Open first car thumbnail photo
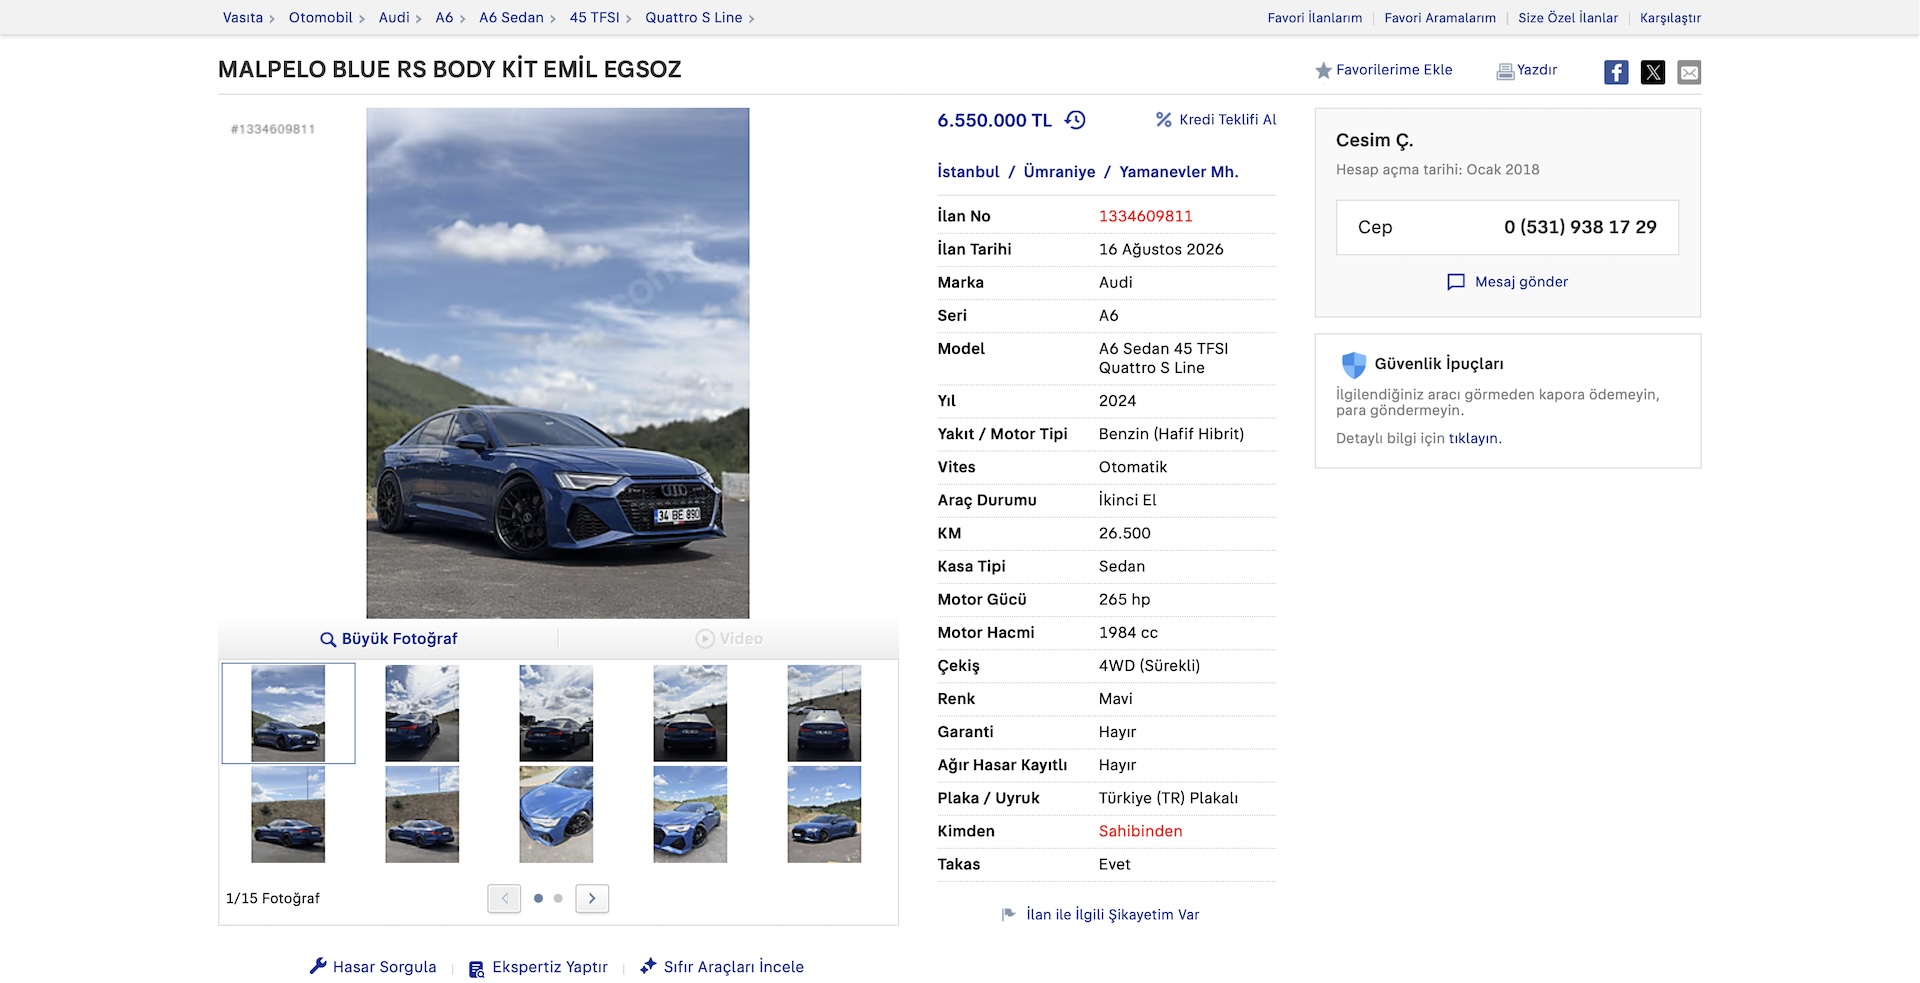Viewport: 1920px width, 983px height. [x=288, y=713]
